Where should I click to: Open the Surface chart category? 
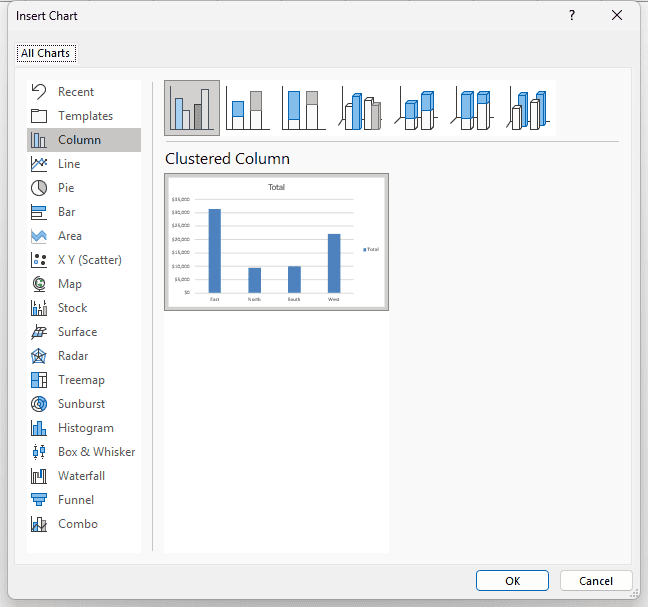click(84, 332)
